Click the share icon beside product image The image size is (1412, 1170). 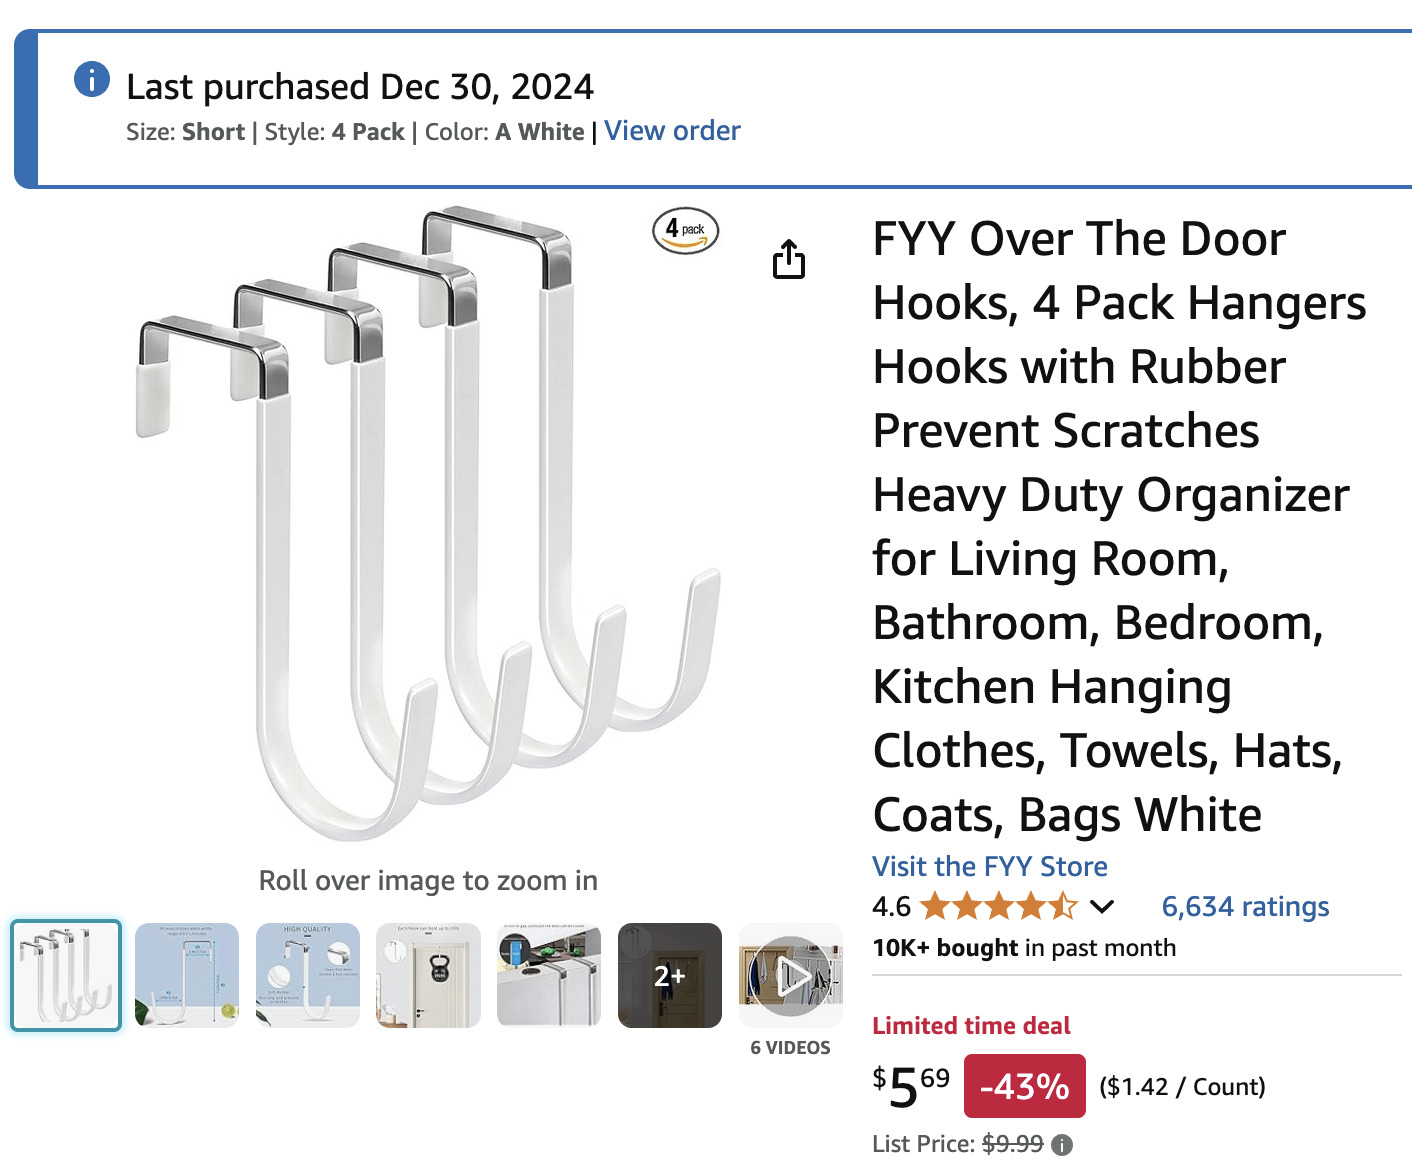click(788, 259)
